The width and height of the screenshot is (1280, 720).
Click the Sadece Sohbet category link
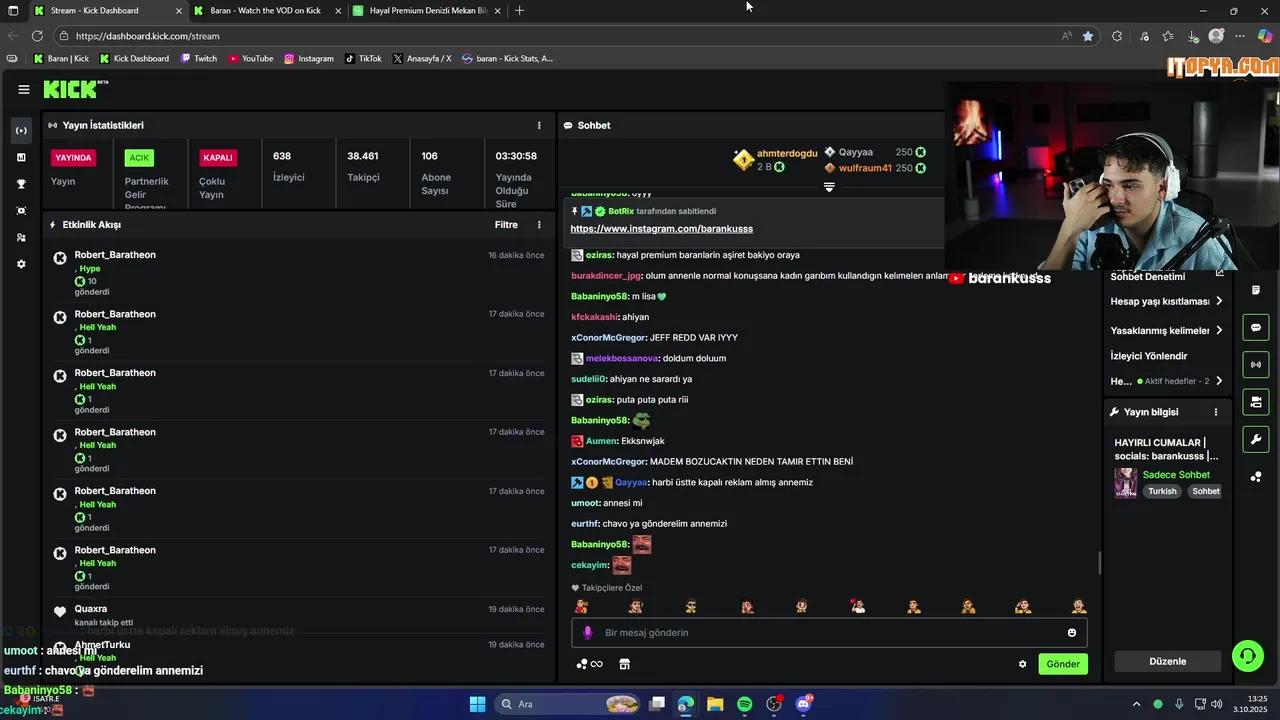[1176, 475]
